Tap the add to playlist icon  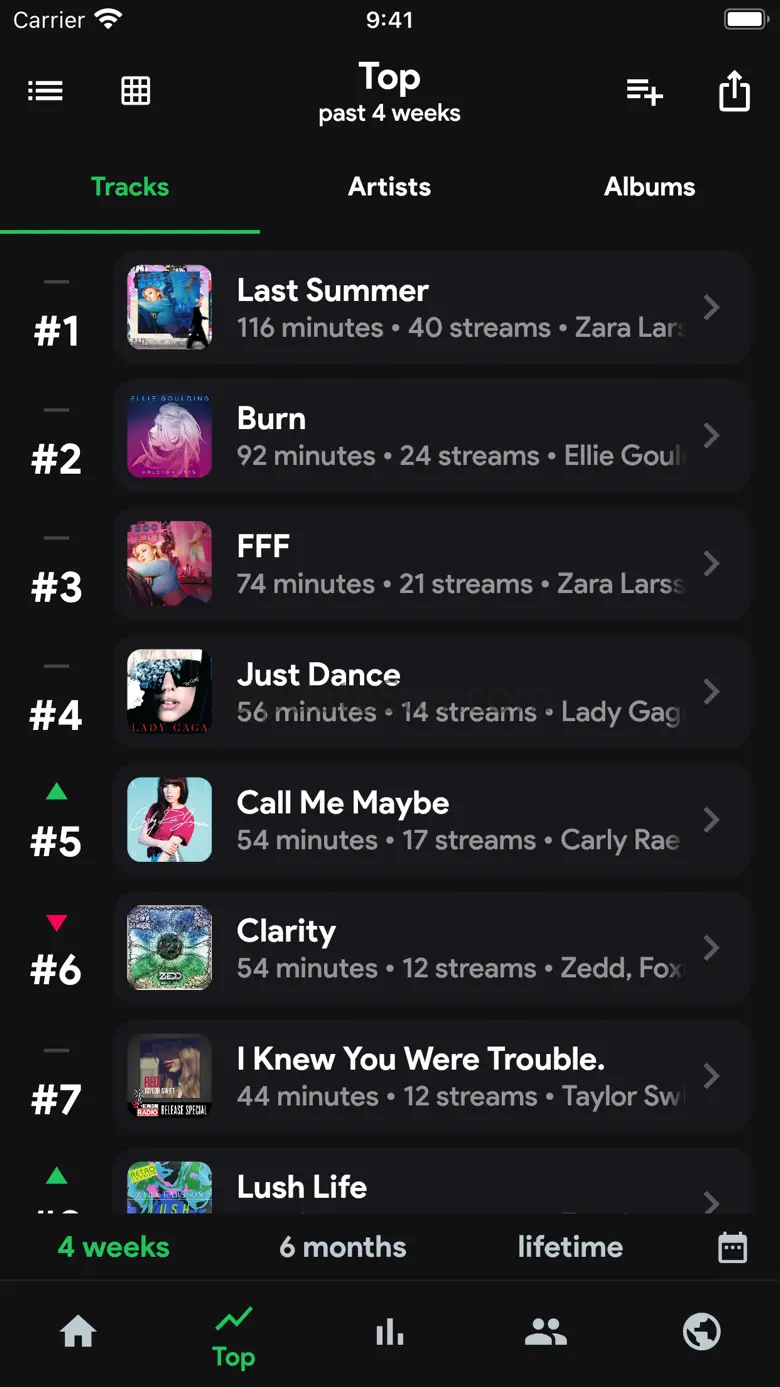644,92
